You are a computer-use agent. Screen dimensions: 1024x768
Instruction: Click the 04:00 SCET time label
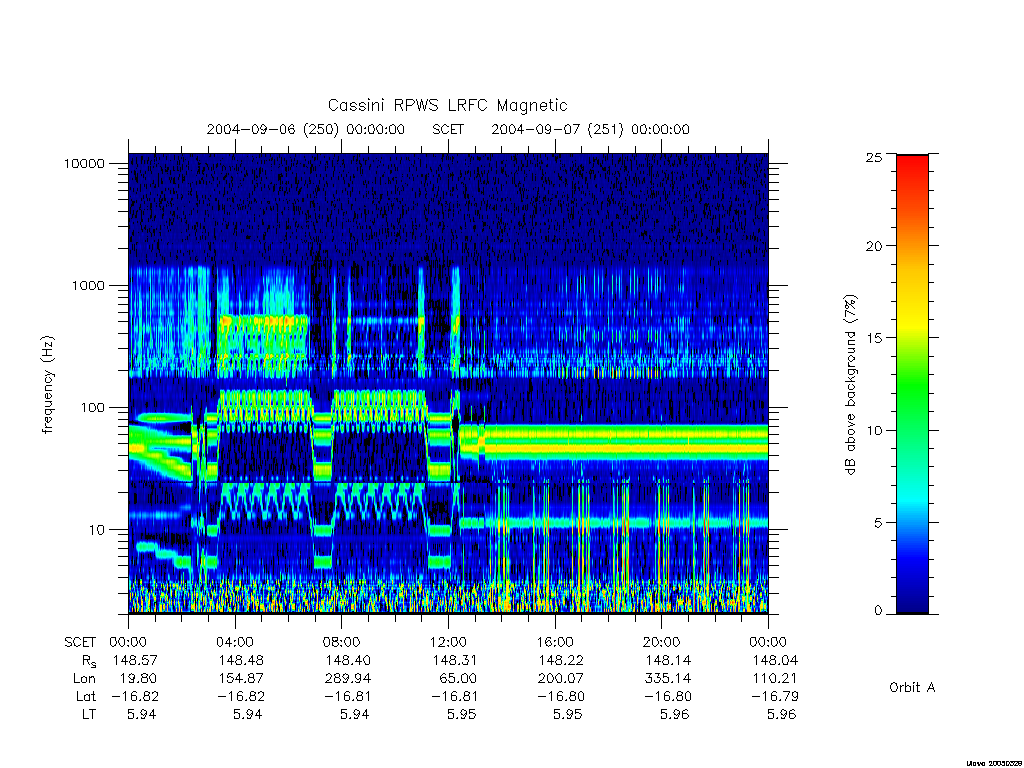point(235,642)
